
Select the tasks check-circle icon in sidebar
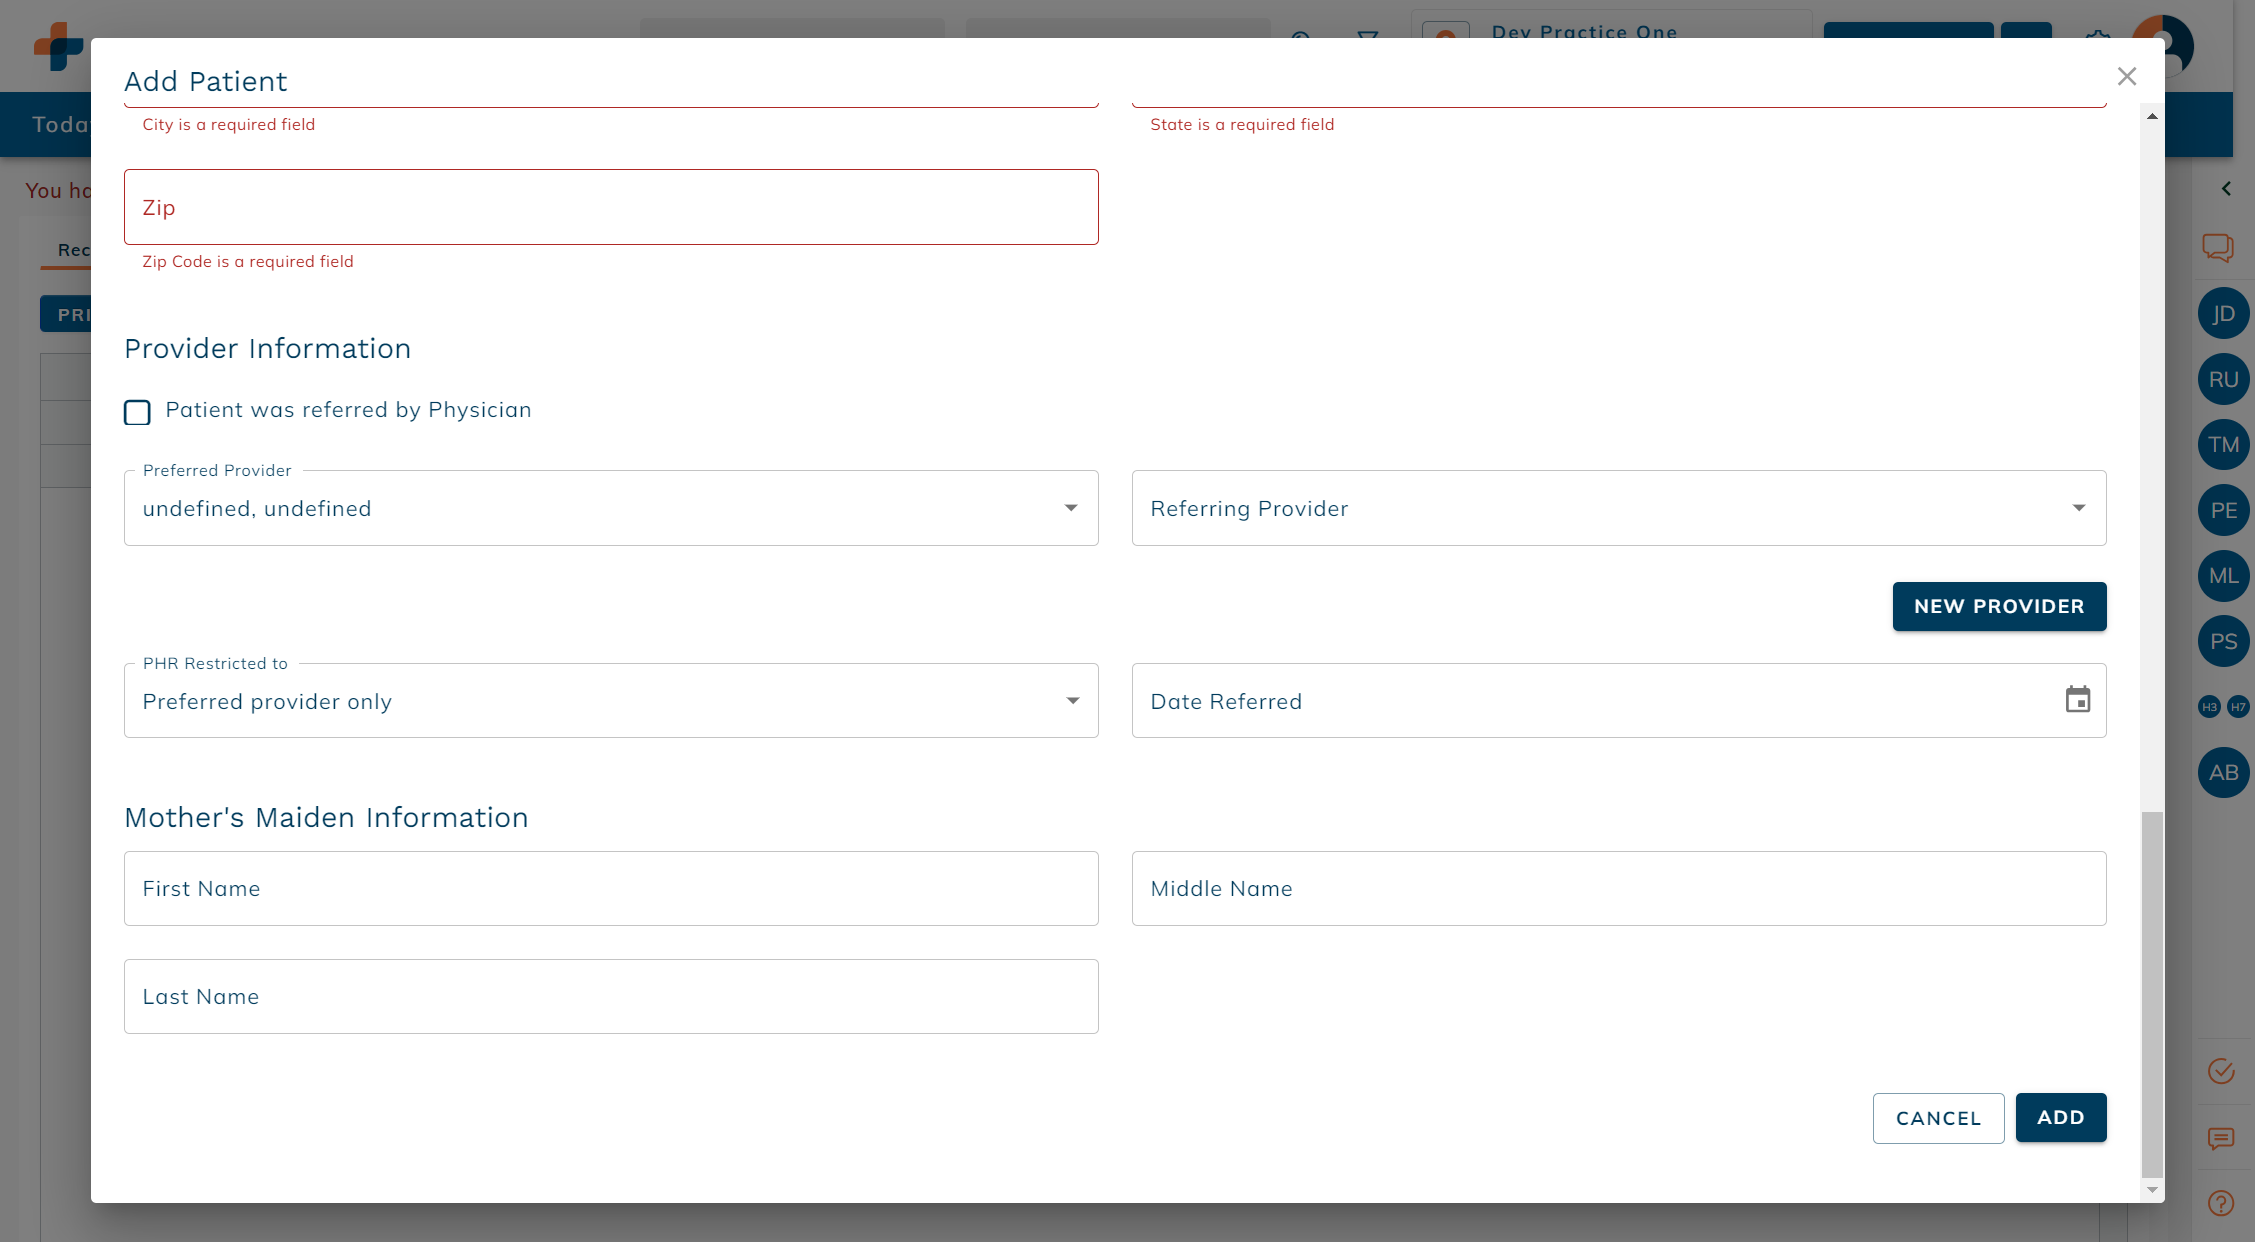tap(2221, 1072)
